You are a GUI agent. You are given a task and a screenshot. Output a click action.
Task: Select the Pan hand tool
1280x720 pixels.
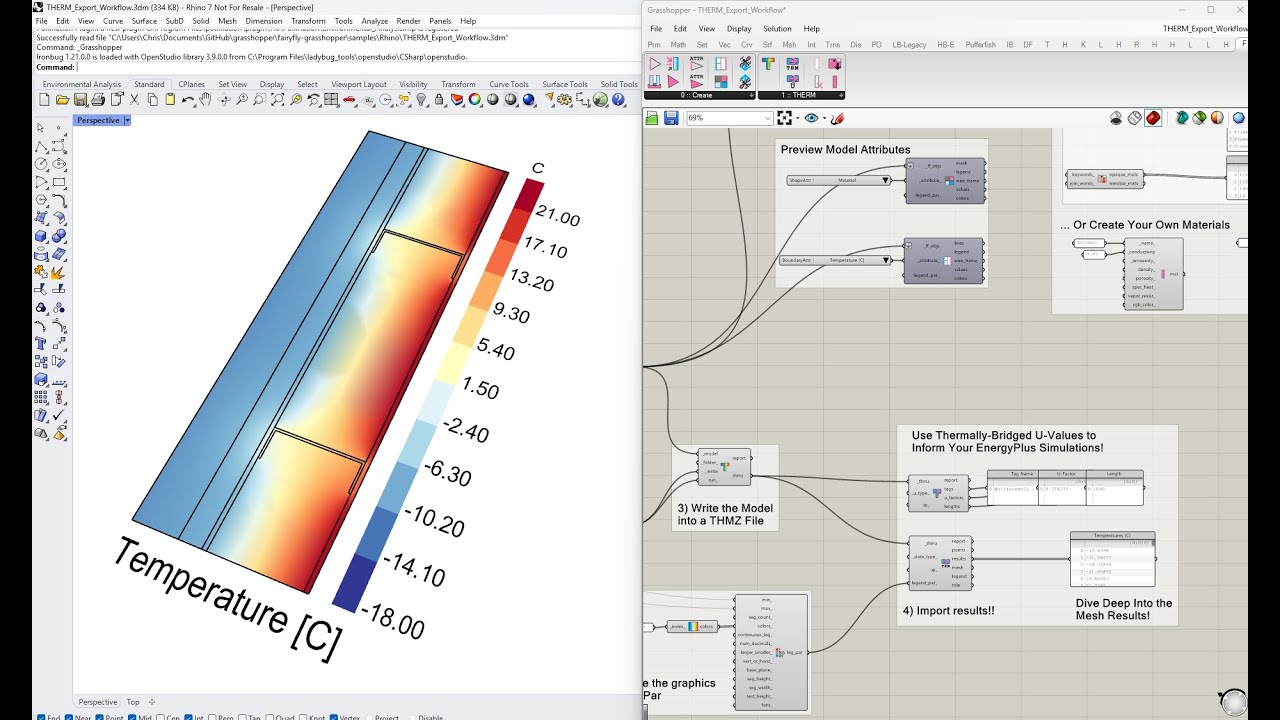coord(205,100)
